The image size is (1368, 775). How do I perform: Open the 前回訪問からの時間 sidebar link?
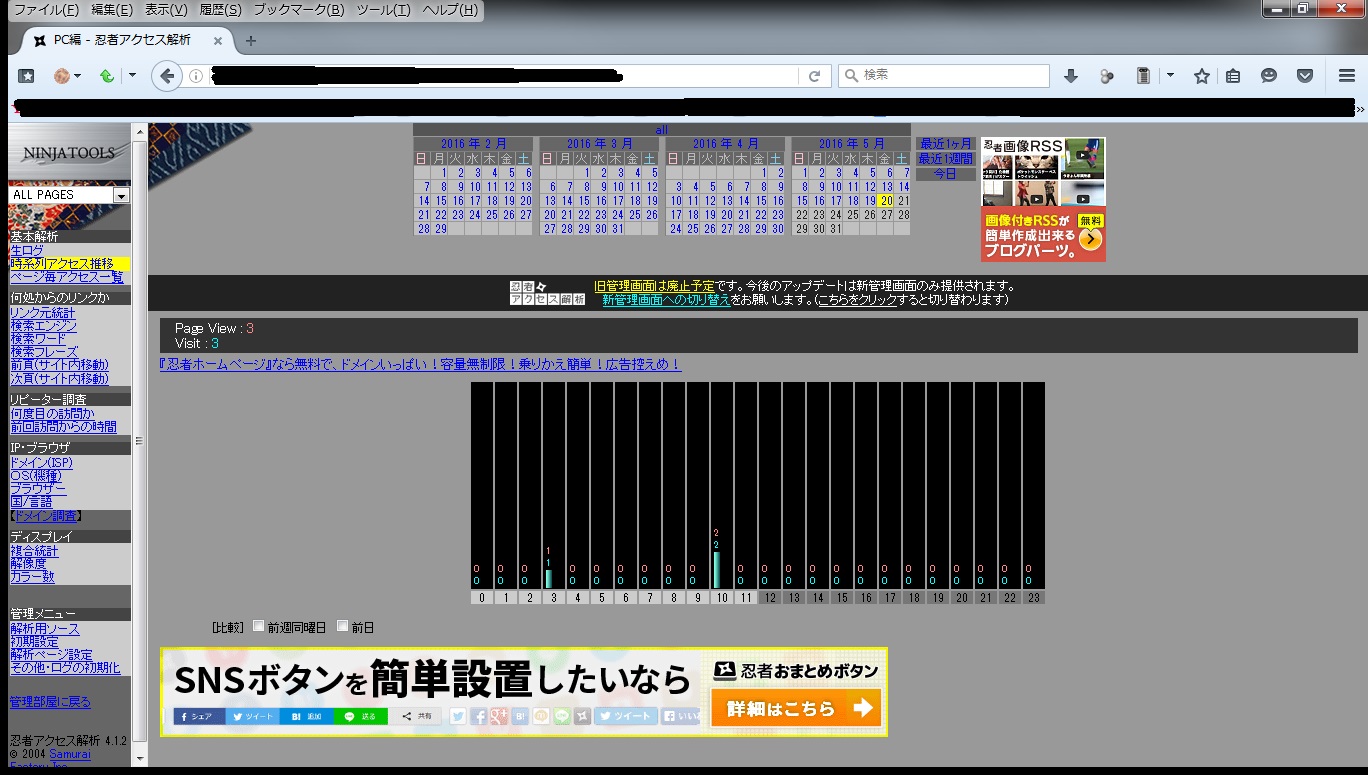(x=63, y=427)
